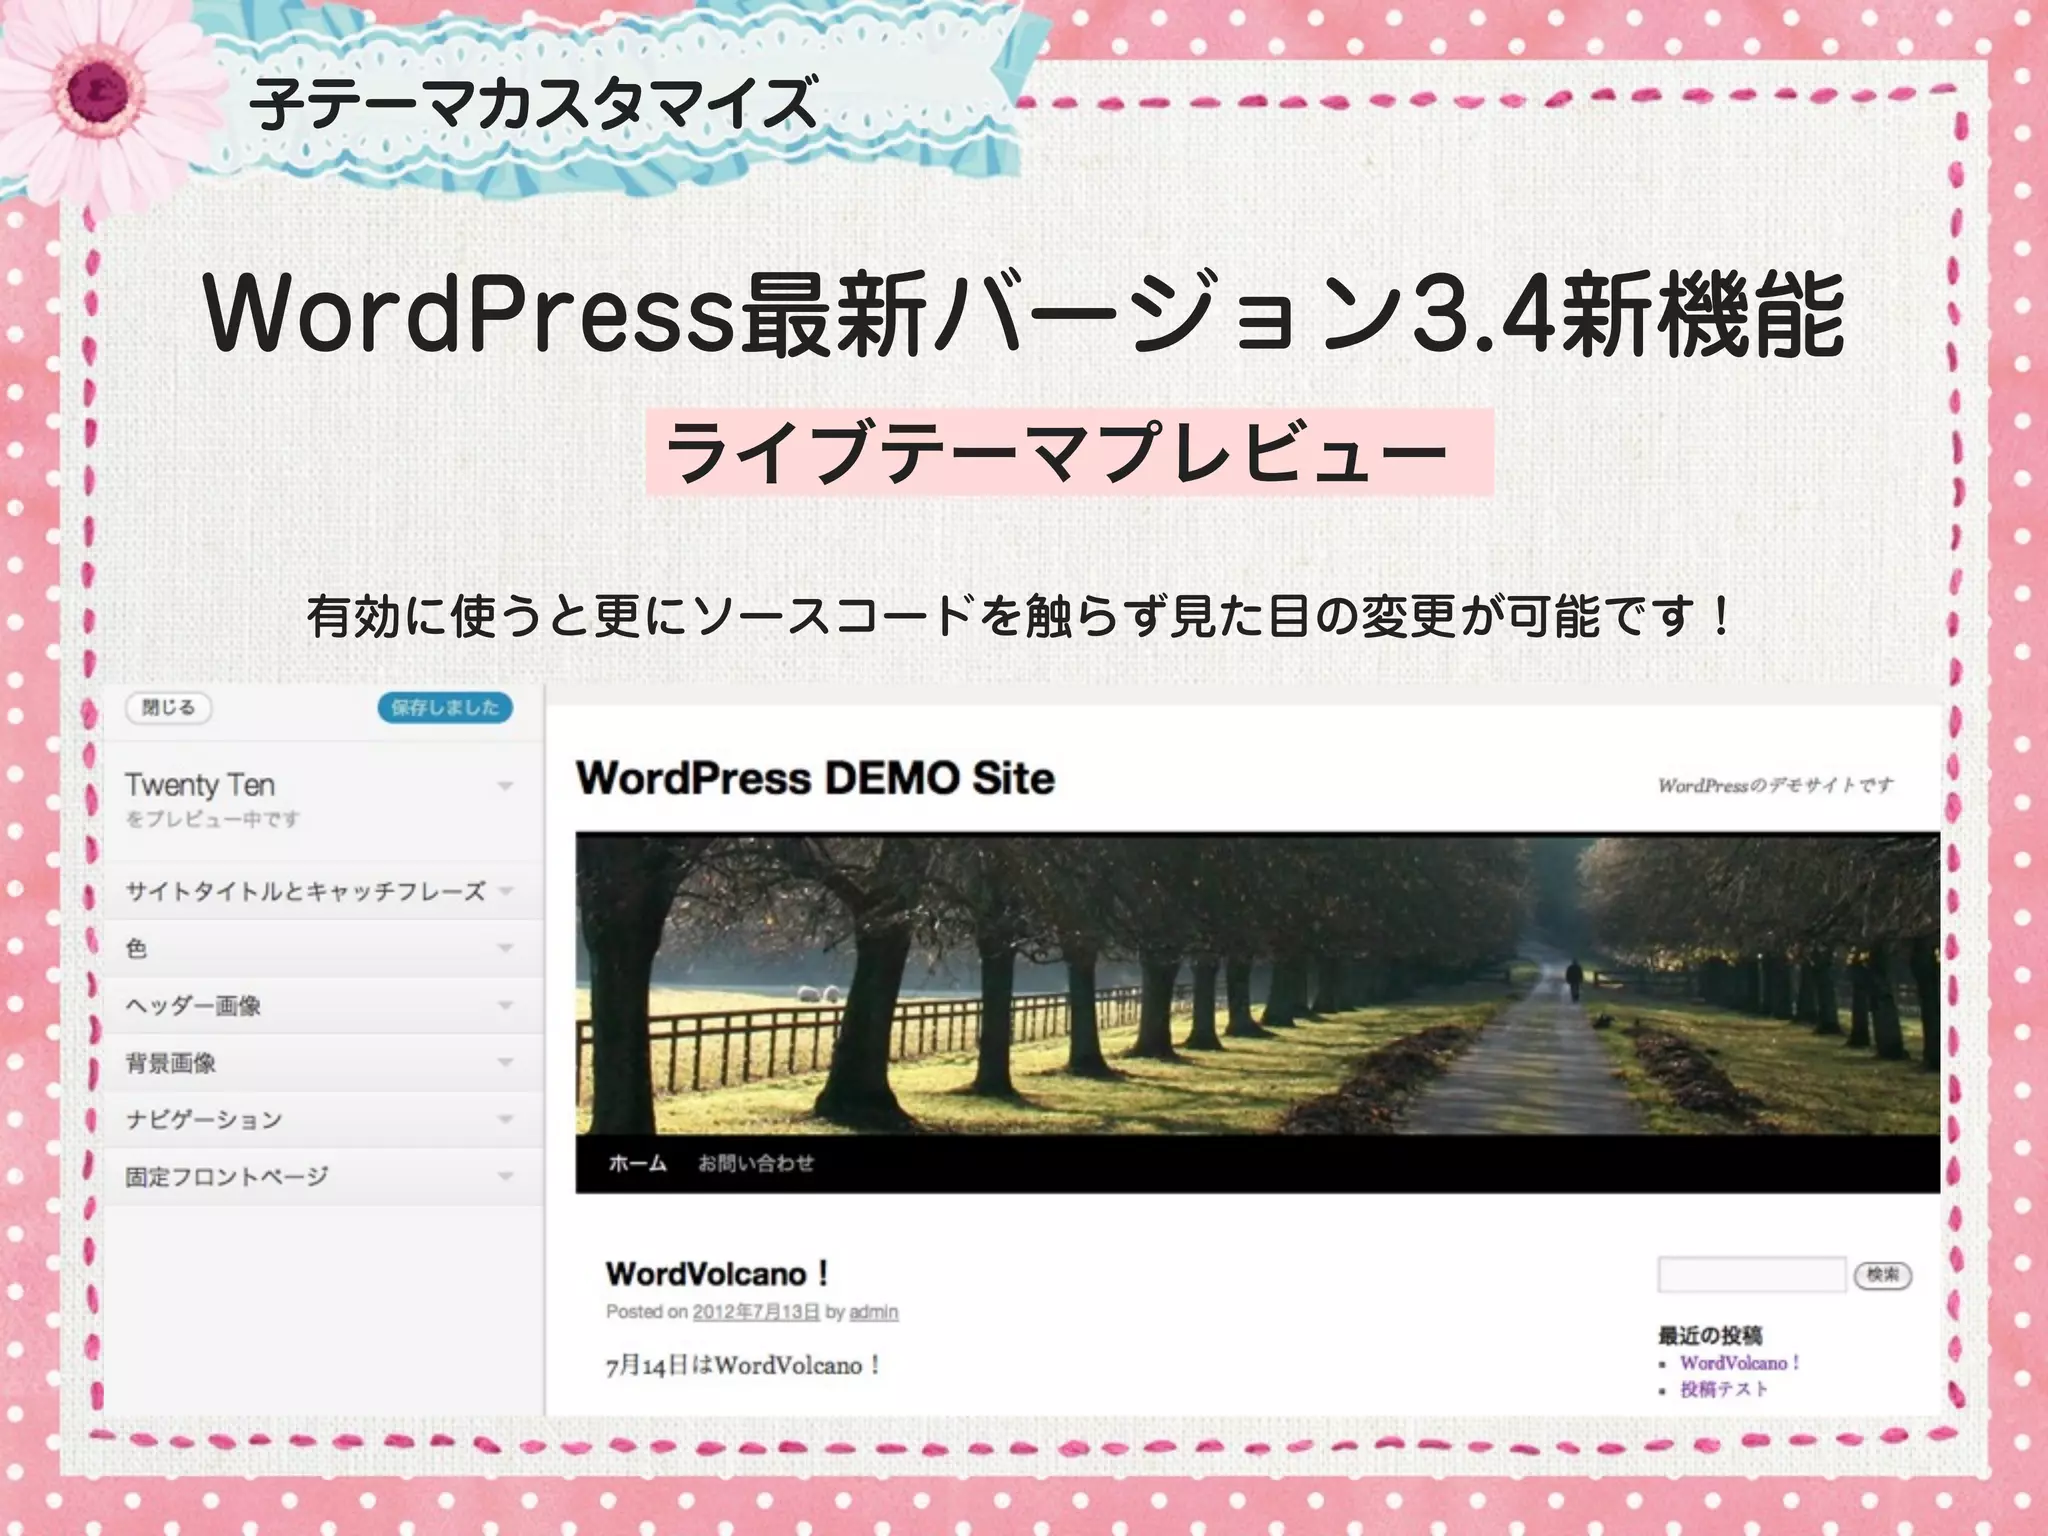Open WordVolcano！ in recent posts list

point(1740,1363)
